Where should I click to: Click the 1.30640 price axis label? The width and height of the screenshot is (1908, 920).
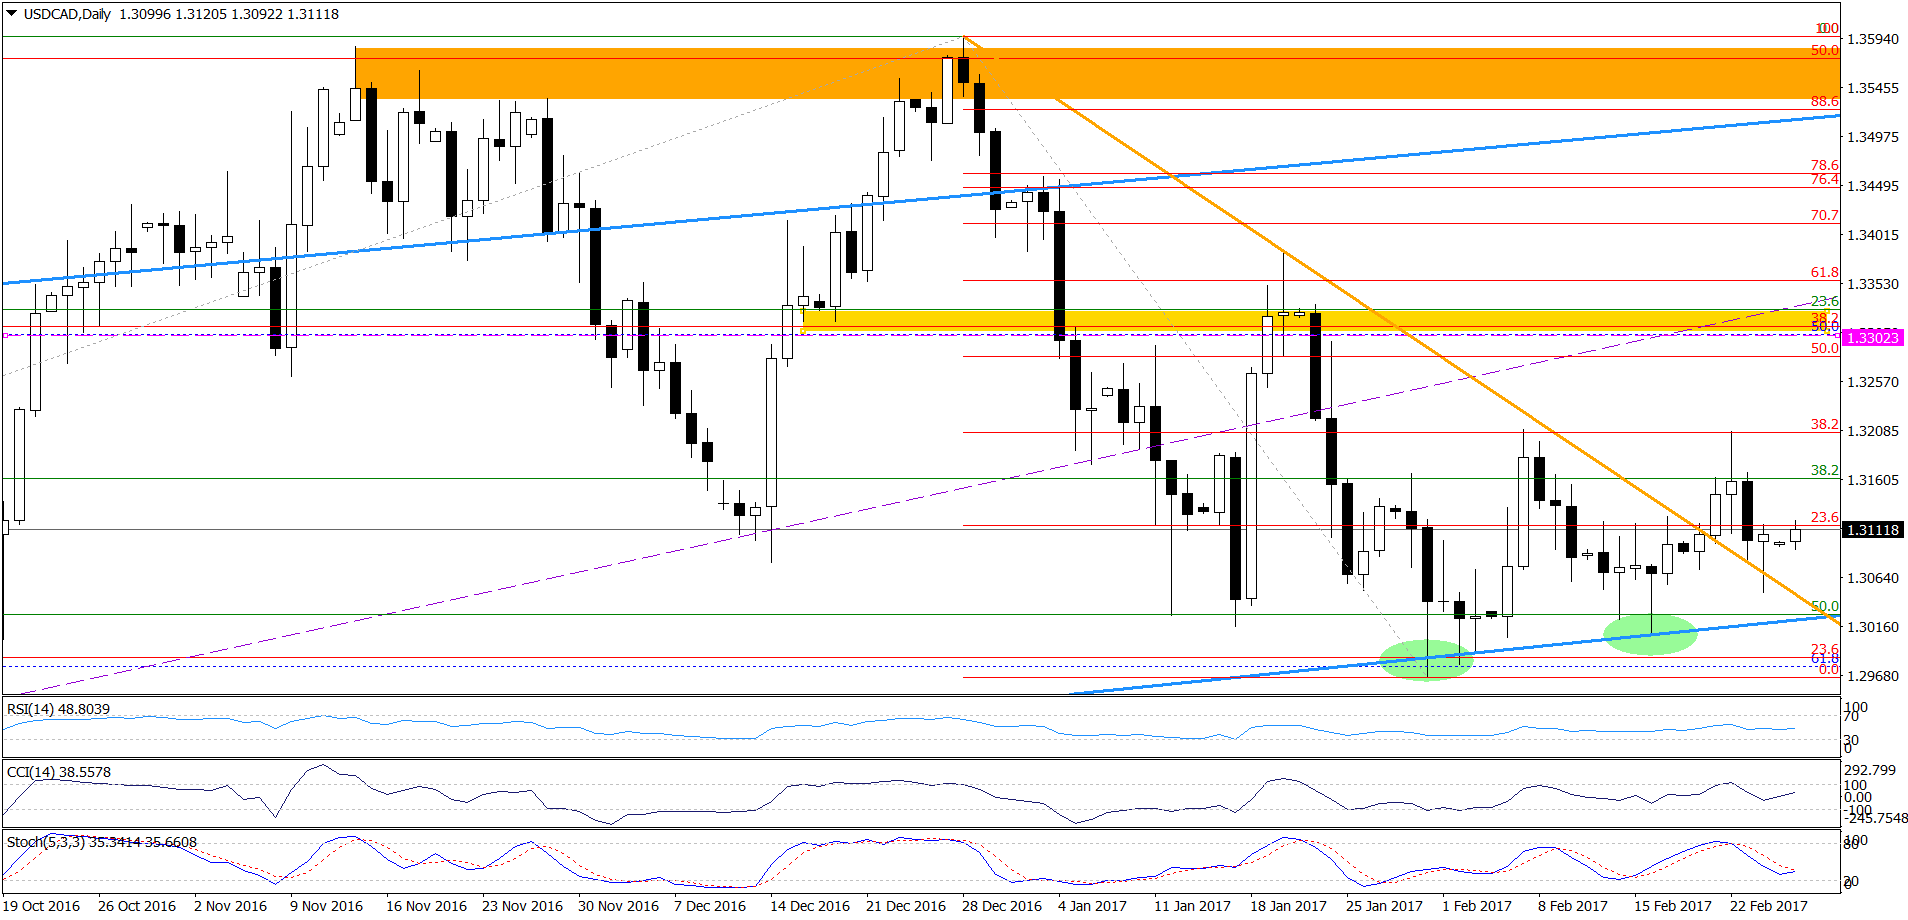point(1873,578)
